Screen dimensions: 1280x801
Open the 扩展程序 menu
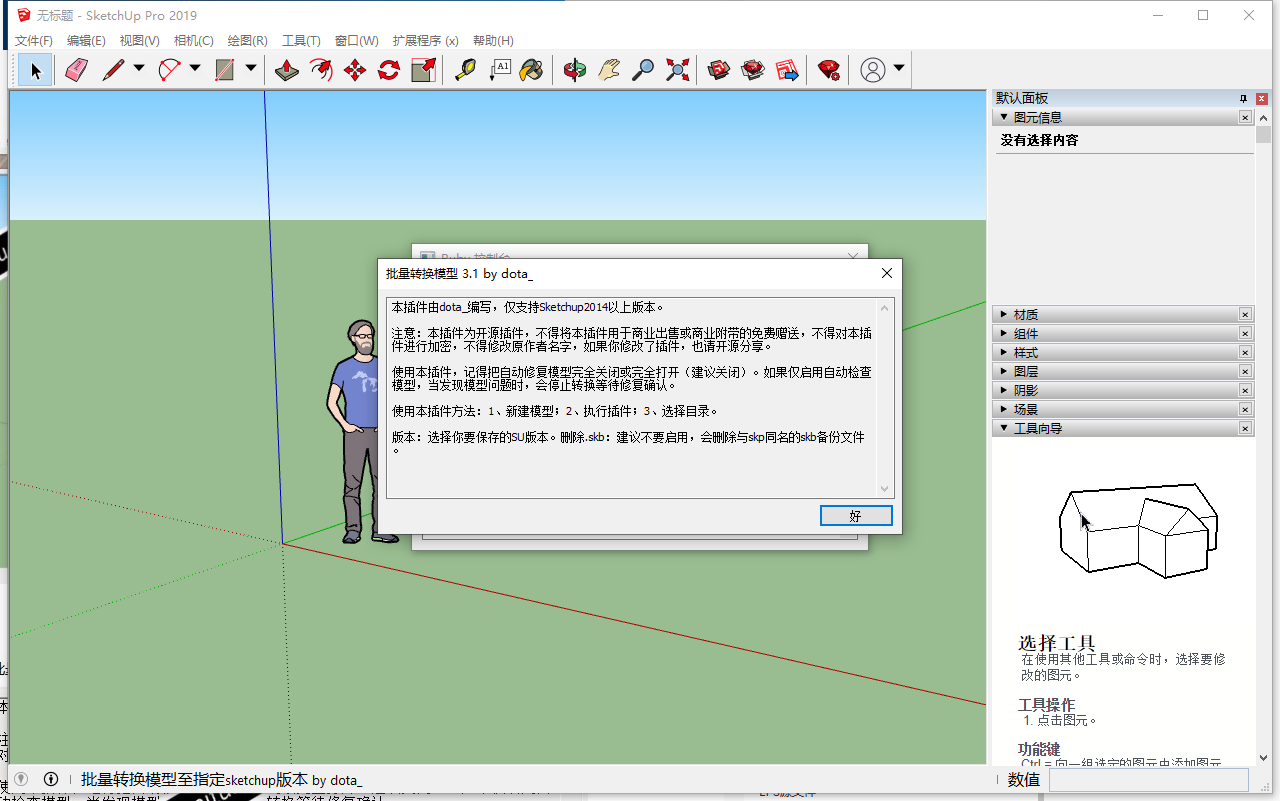point(425,41)
